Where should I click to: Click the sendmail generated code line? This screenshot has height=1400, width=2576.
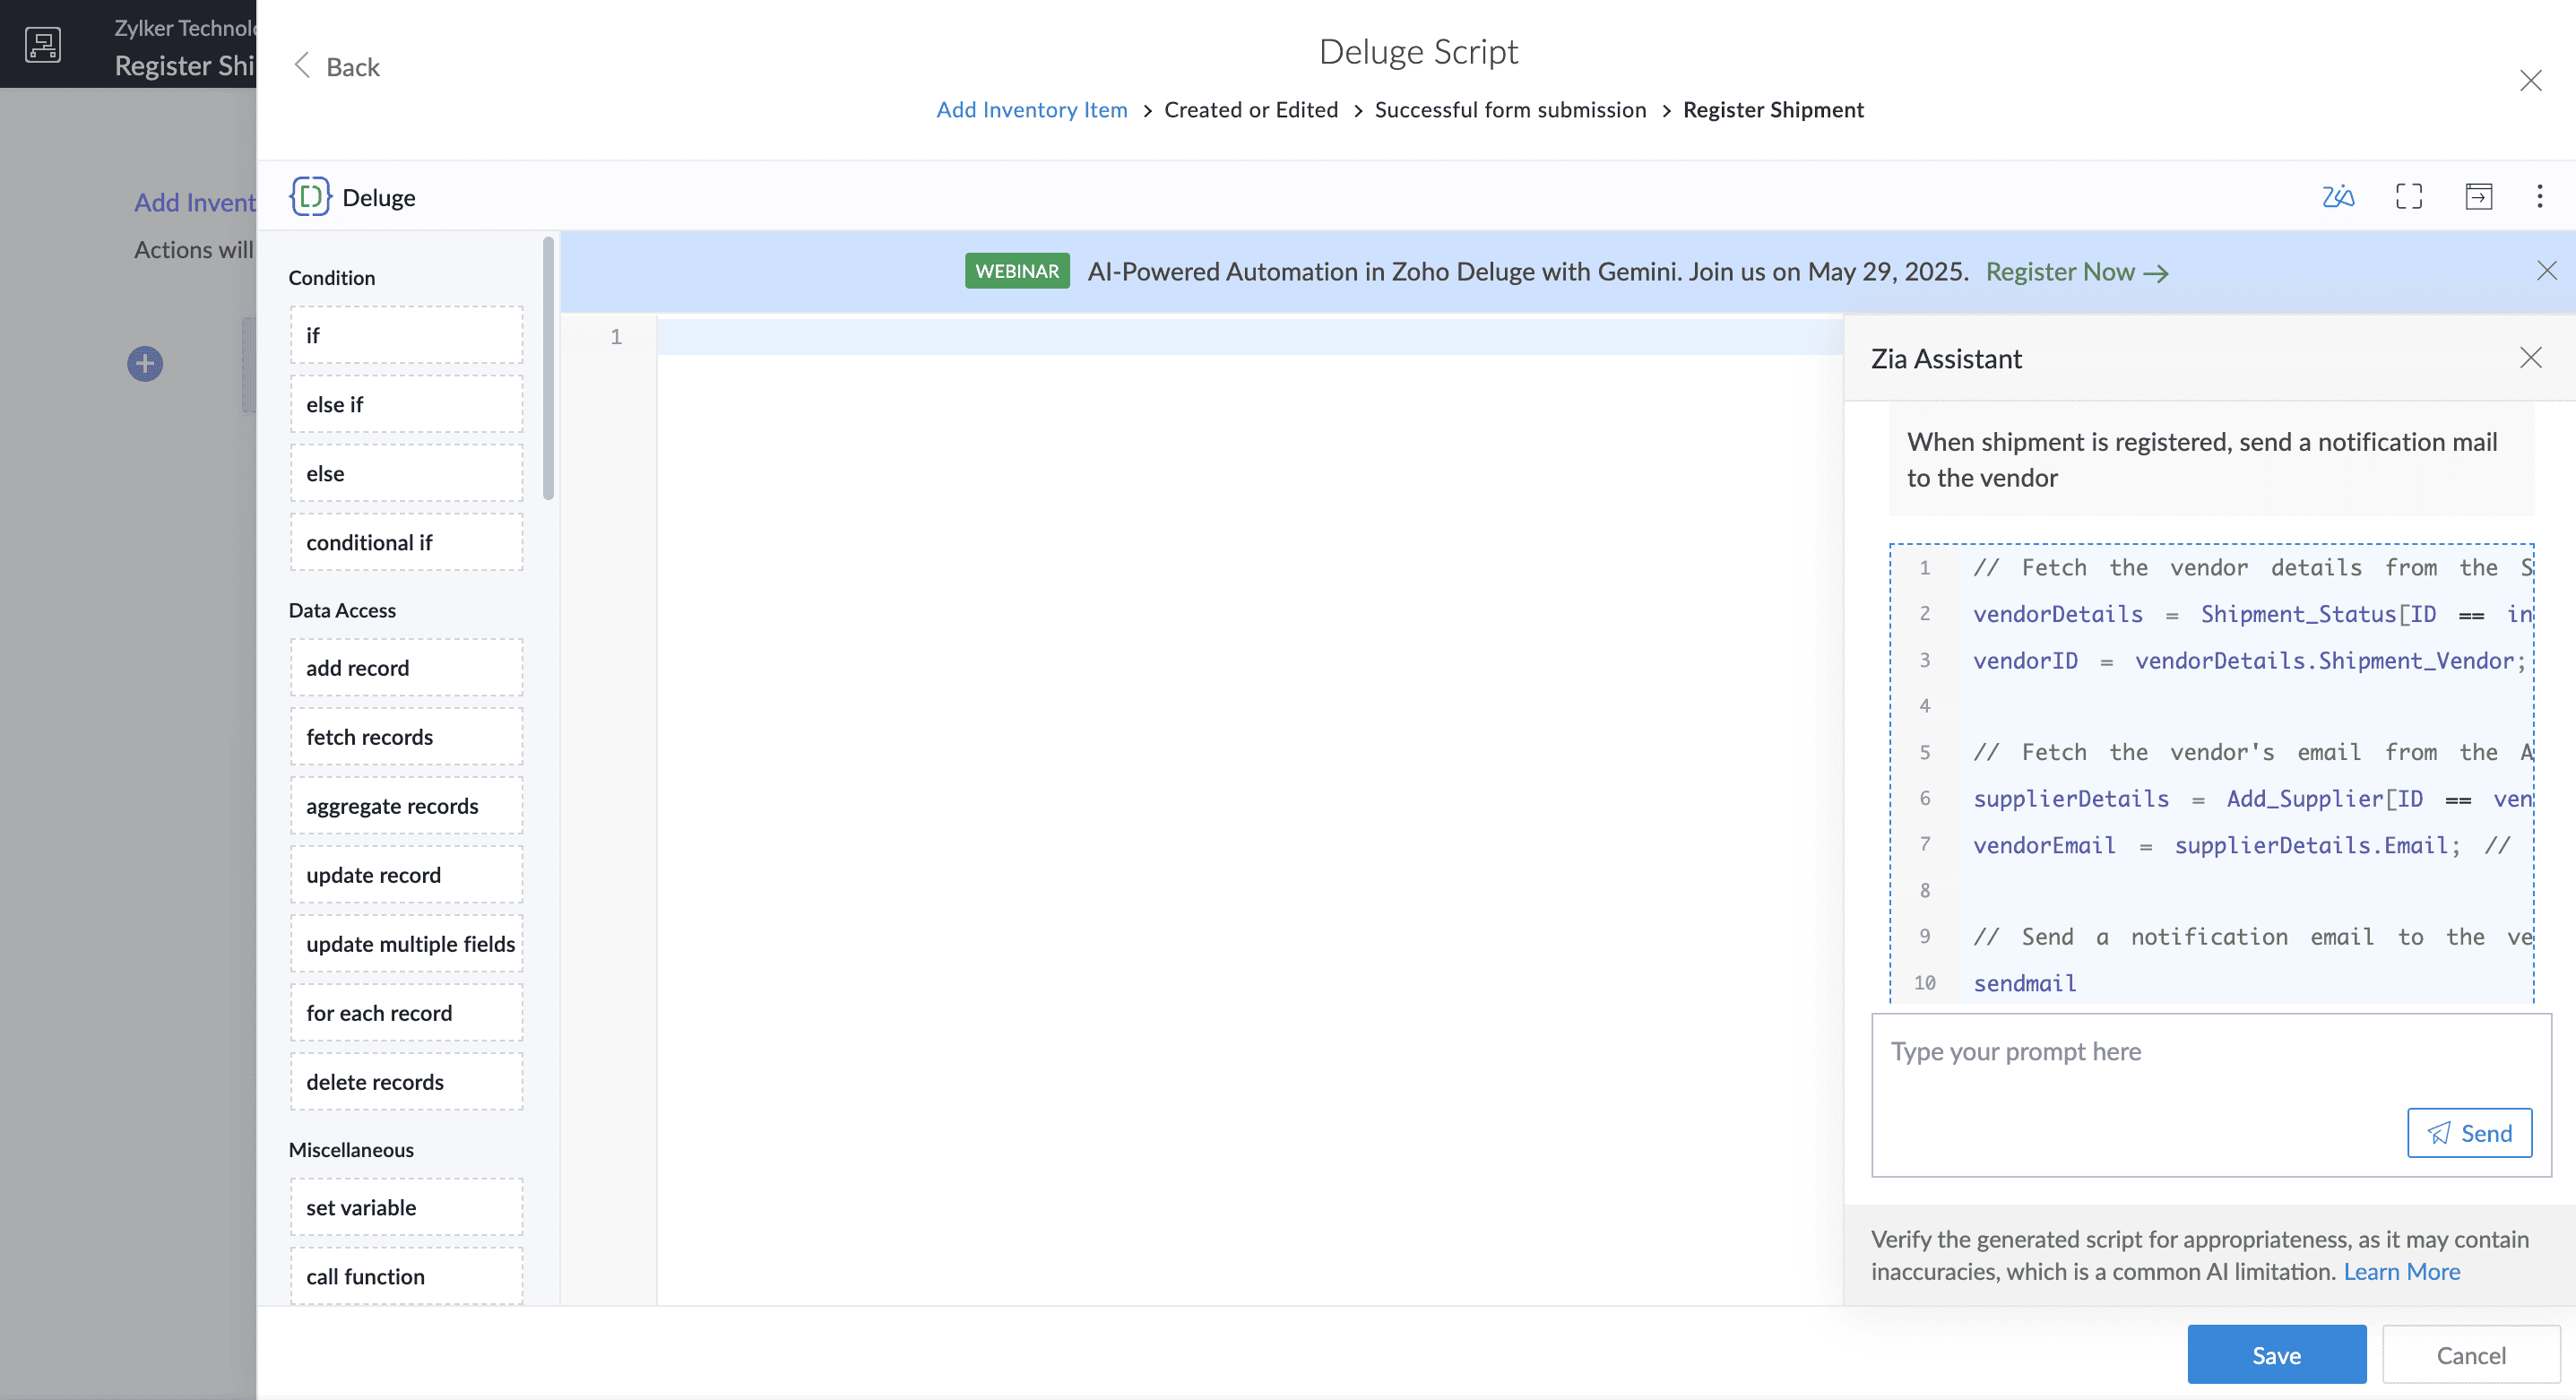click(x=2024, y=983)
